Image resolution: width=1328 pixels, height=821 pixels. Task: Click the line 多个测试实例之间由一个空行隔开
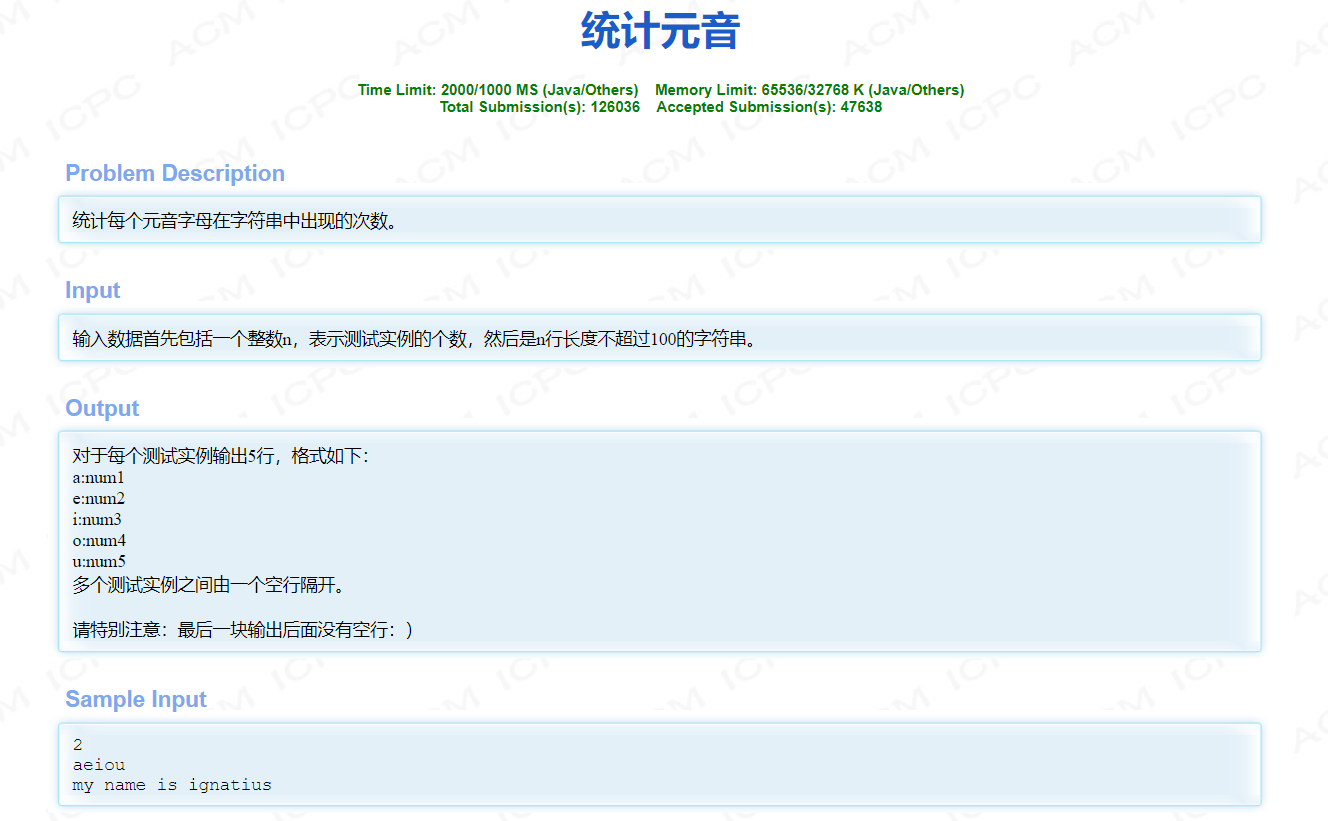pos(209,584)
